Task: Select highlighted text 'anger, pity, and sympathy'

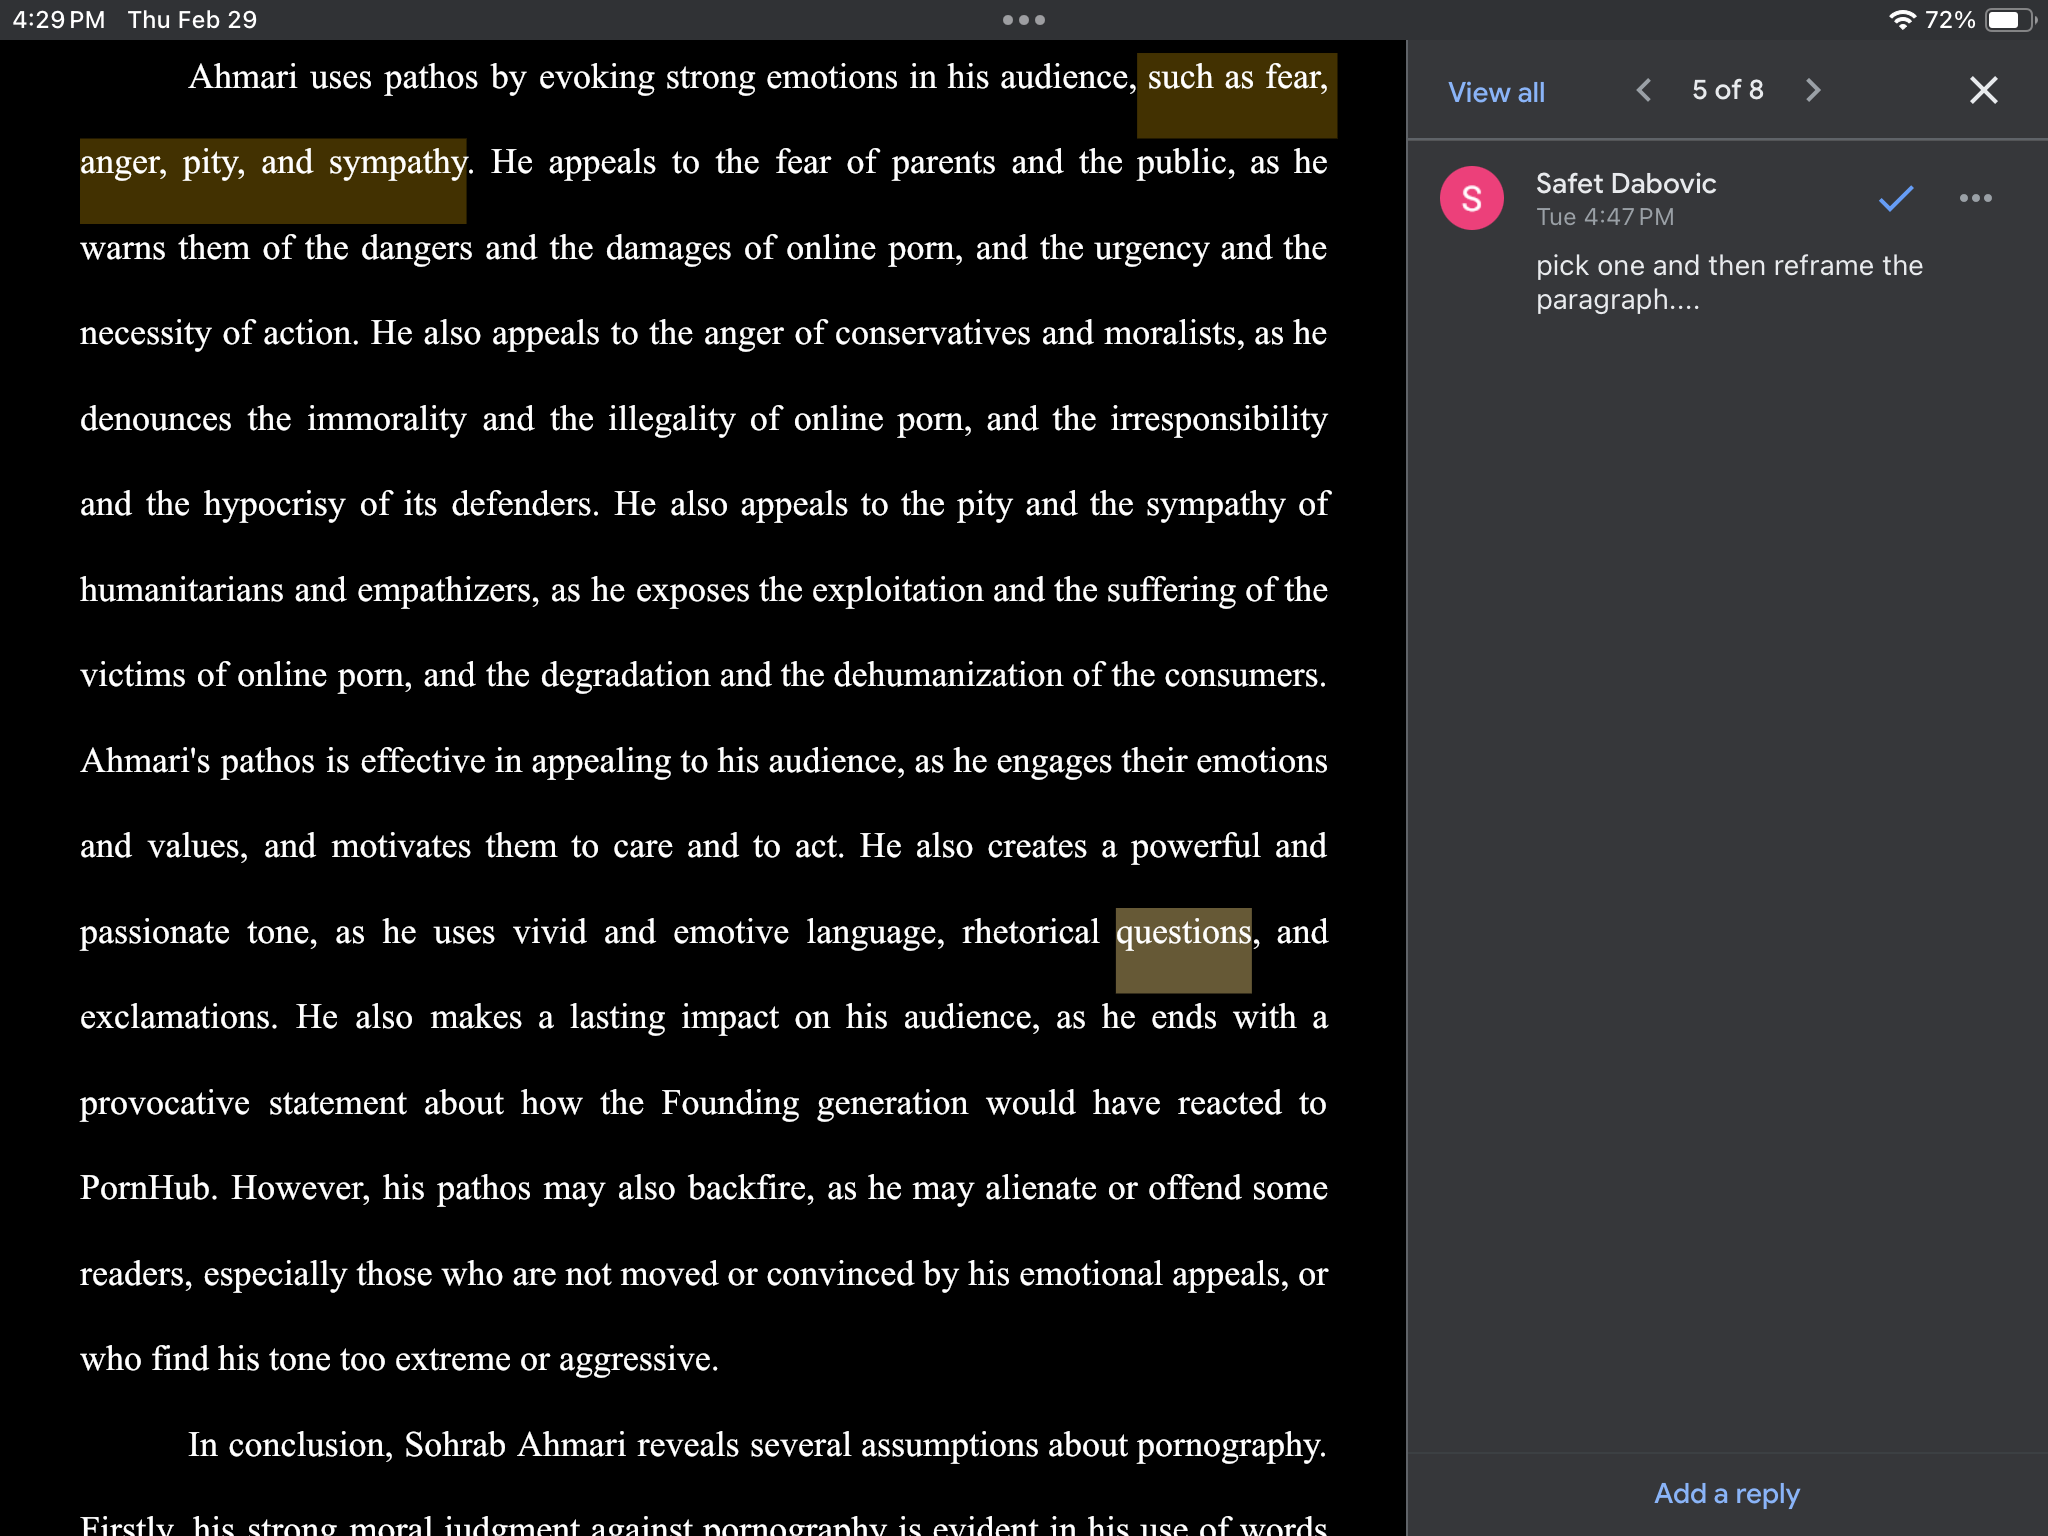Action: (272, 162)
